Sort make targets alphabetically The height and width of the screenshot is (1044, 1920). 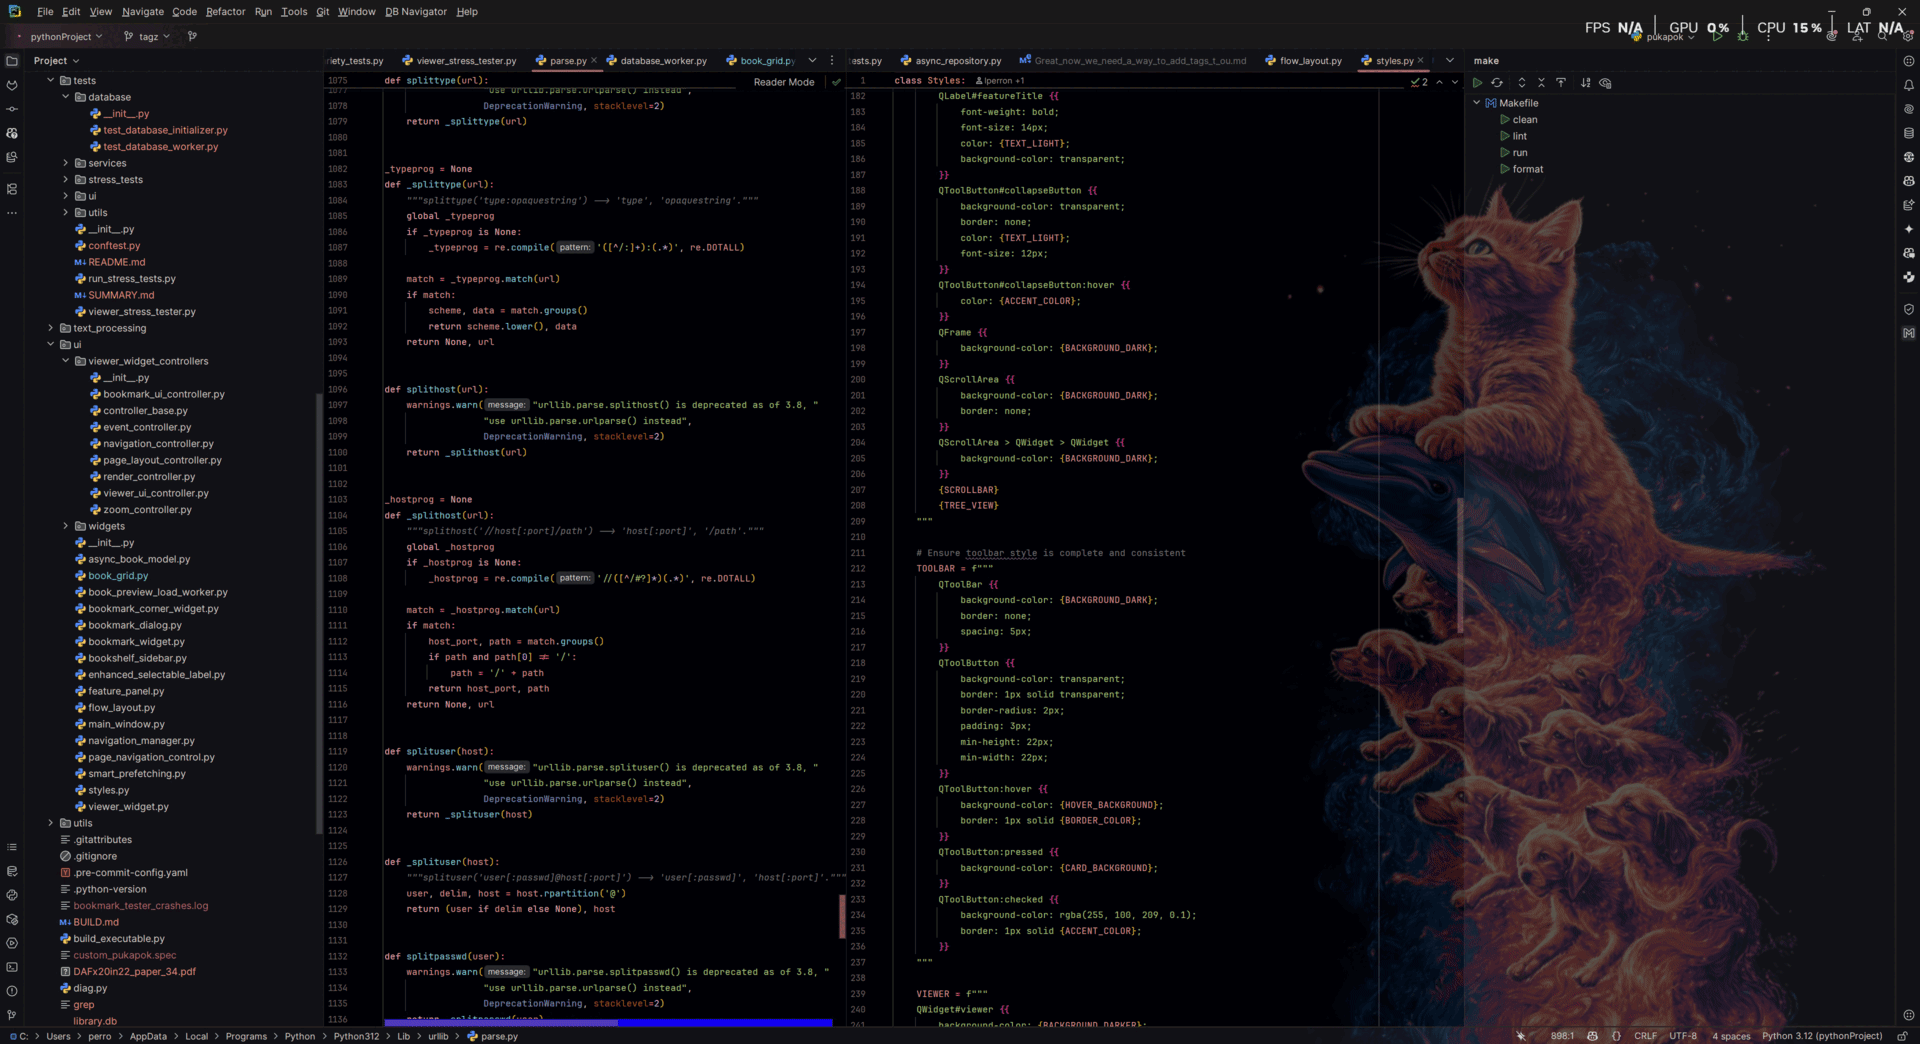click(x=1585, y=83)
